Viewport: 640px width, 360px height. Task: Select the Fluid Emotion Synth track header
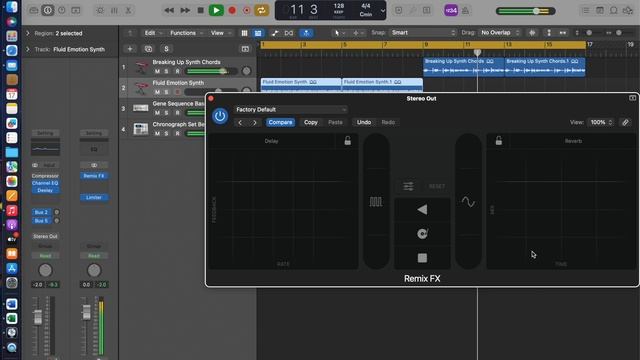pos(188,88)
